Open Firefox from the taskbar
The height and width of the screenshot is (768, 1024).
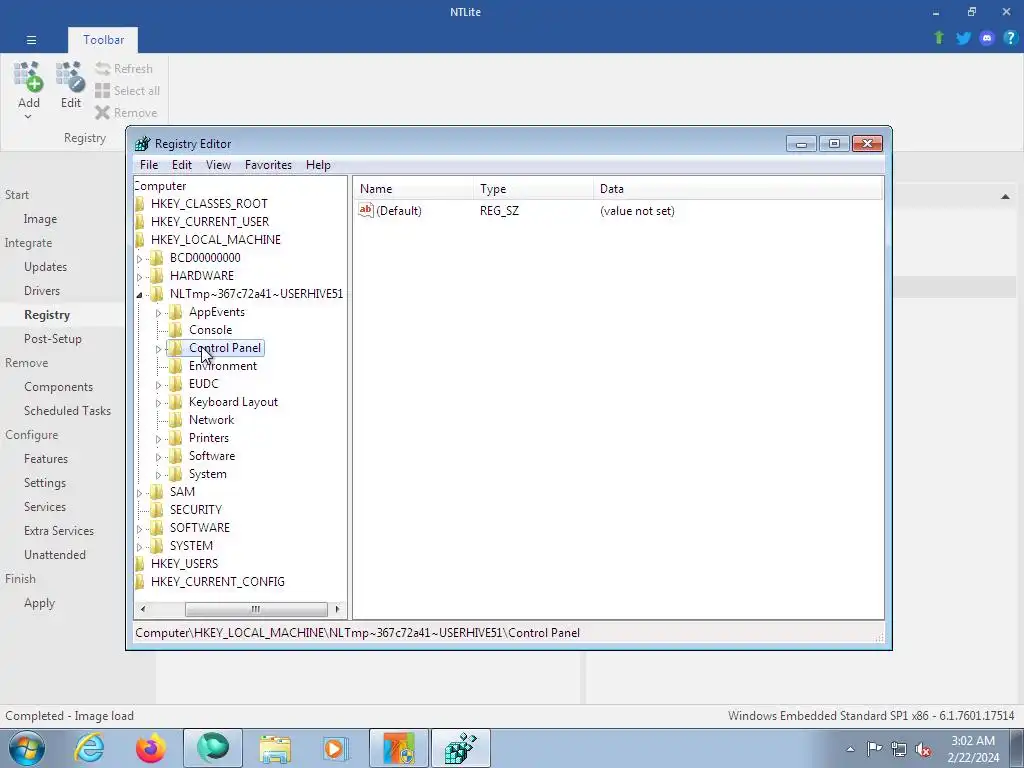click(151, 748)
